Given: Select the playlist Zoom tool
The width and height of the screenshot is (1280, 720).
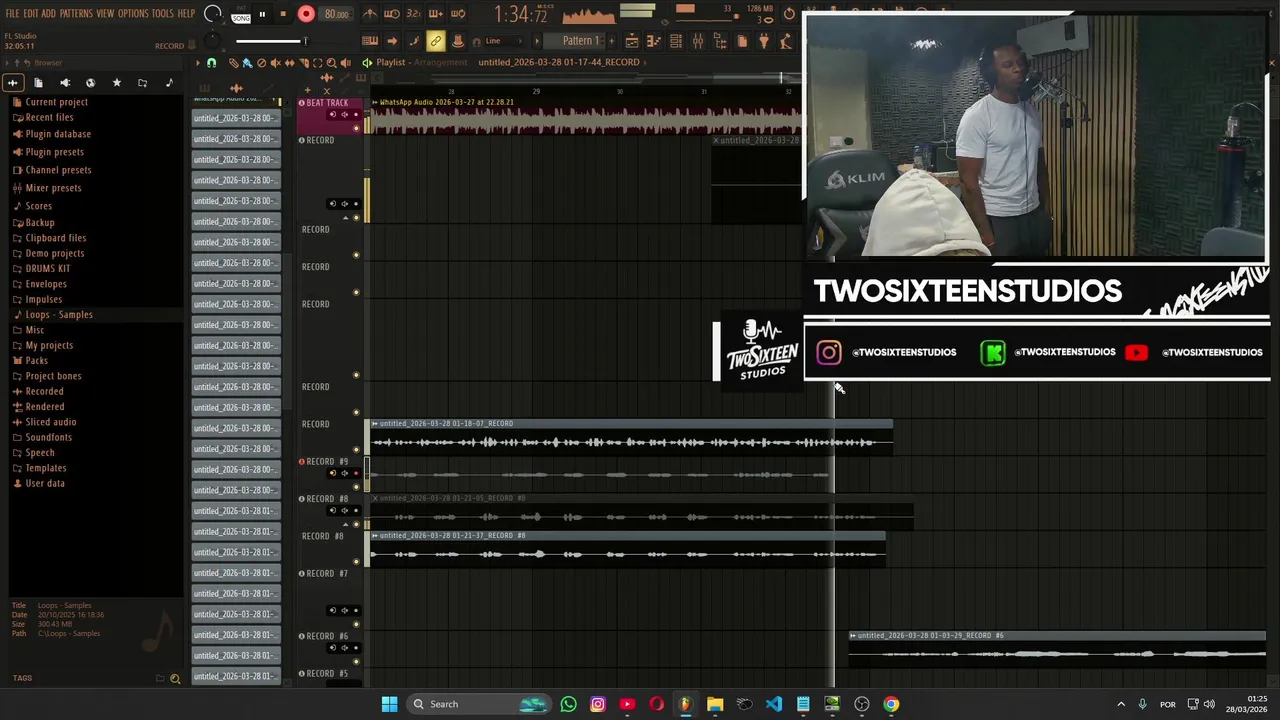Looking at the screenshot, I should coord(331,62).
